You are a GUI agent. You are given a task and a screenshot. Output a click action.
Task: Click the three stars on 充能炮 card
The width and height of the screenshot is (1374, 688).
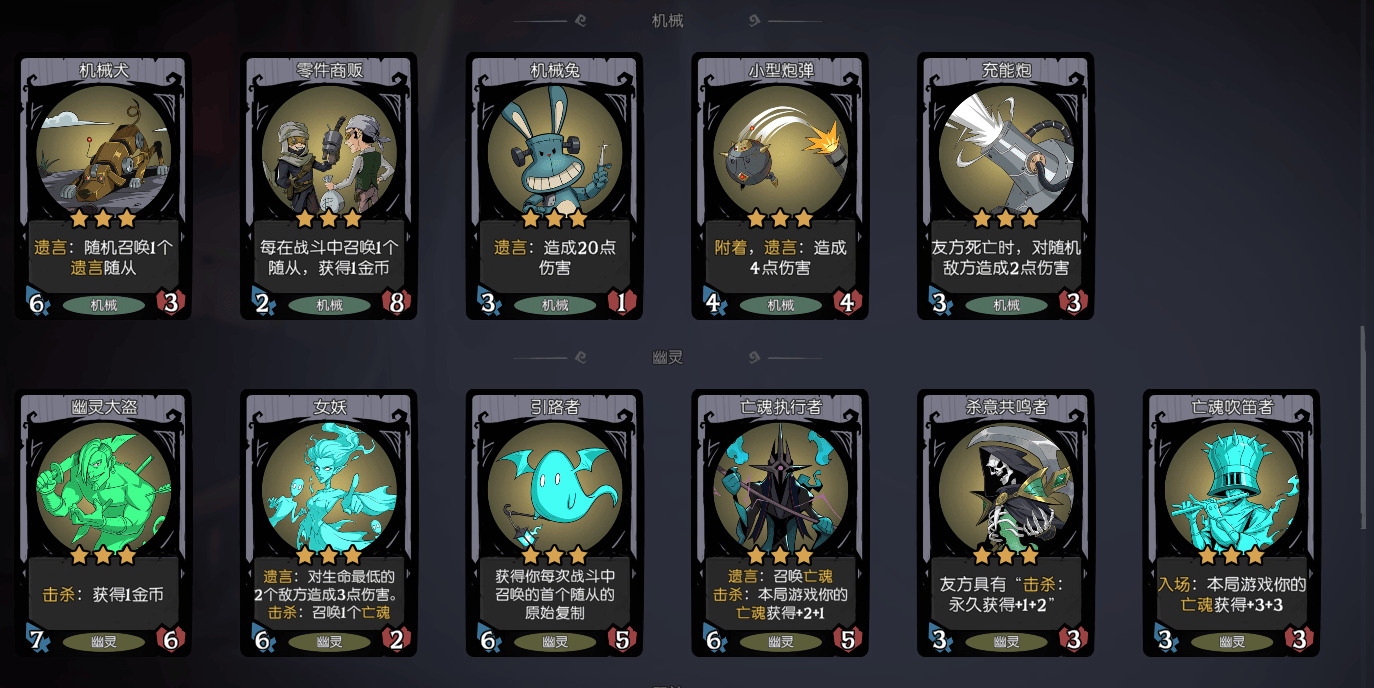[1006, 218]
